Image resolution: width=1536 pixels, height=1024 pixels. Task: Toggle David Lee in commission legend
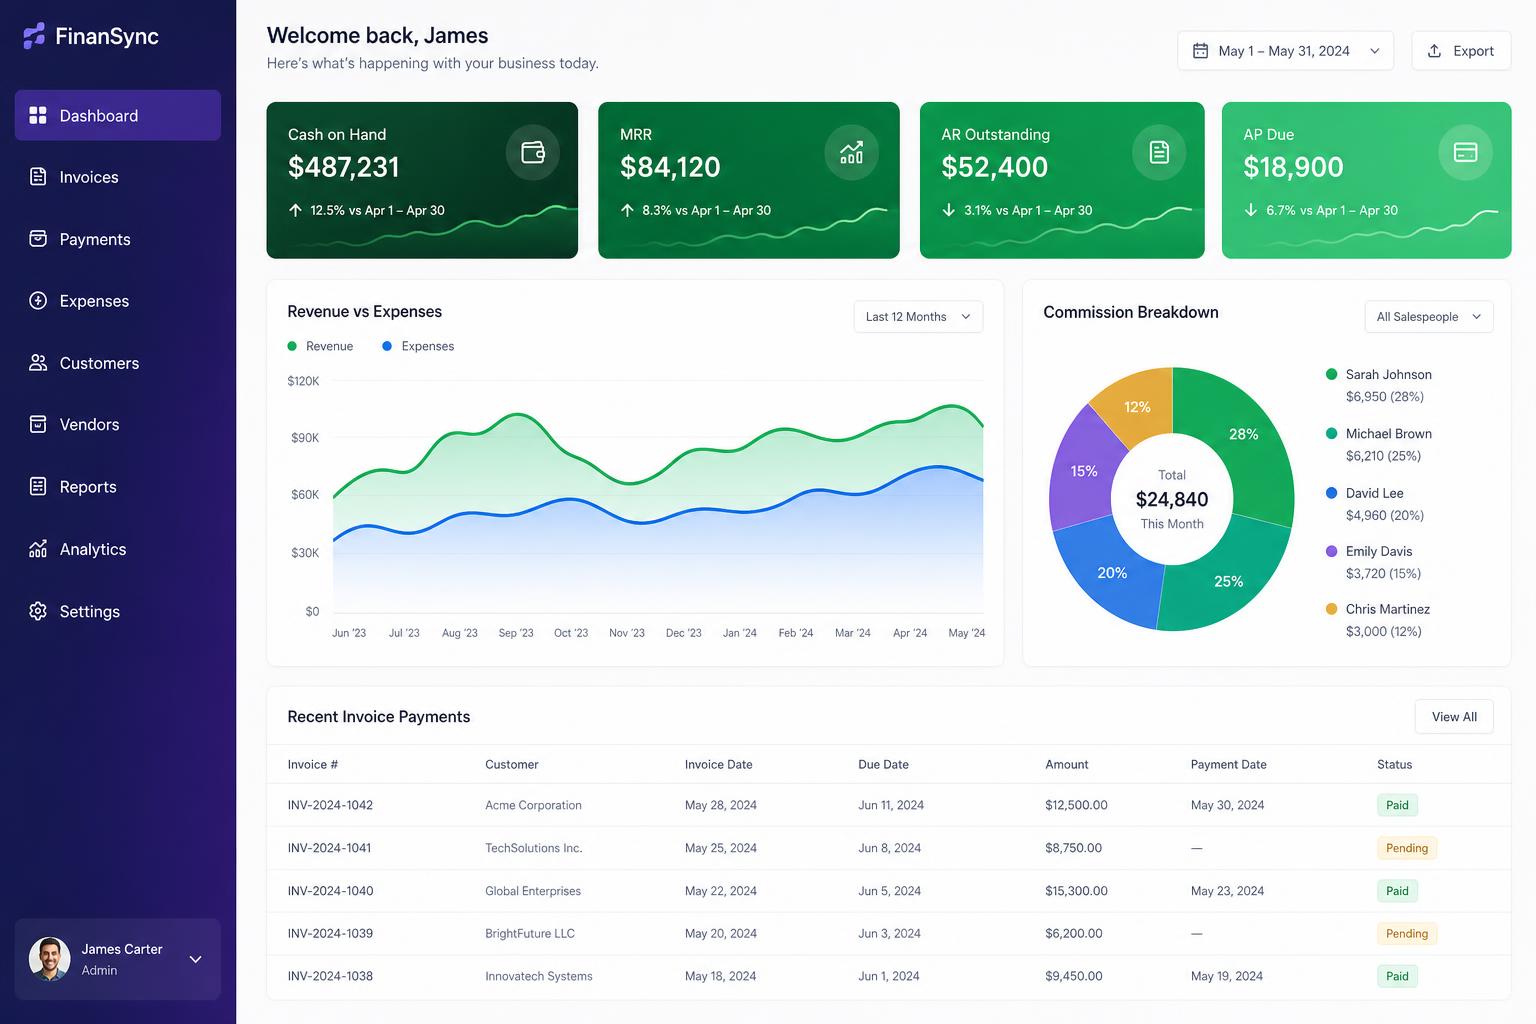pyautogui.click(x=1374, y=504)
